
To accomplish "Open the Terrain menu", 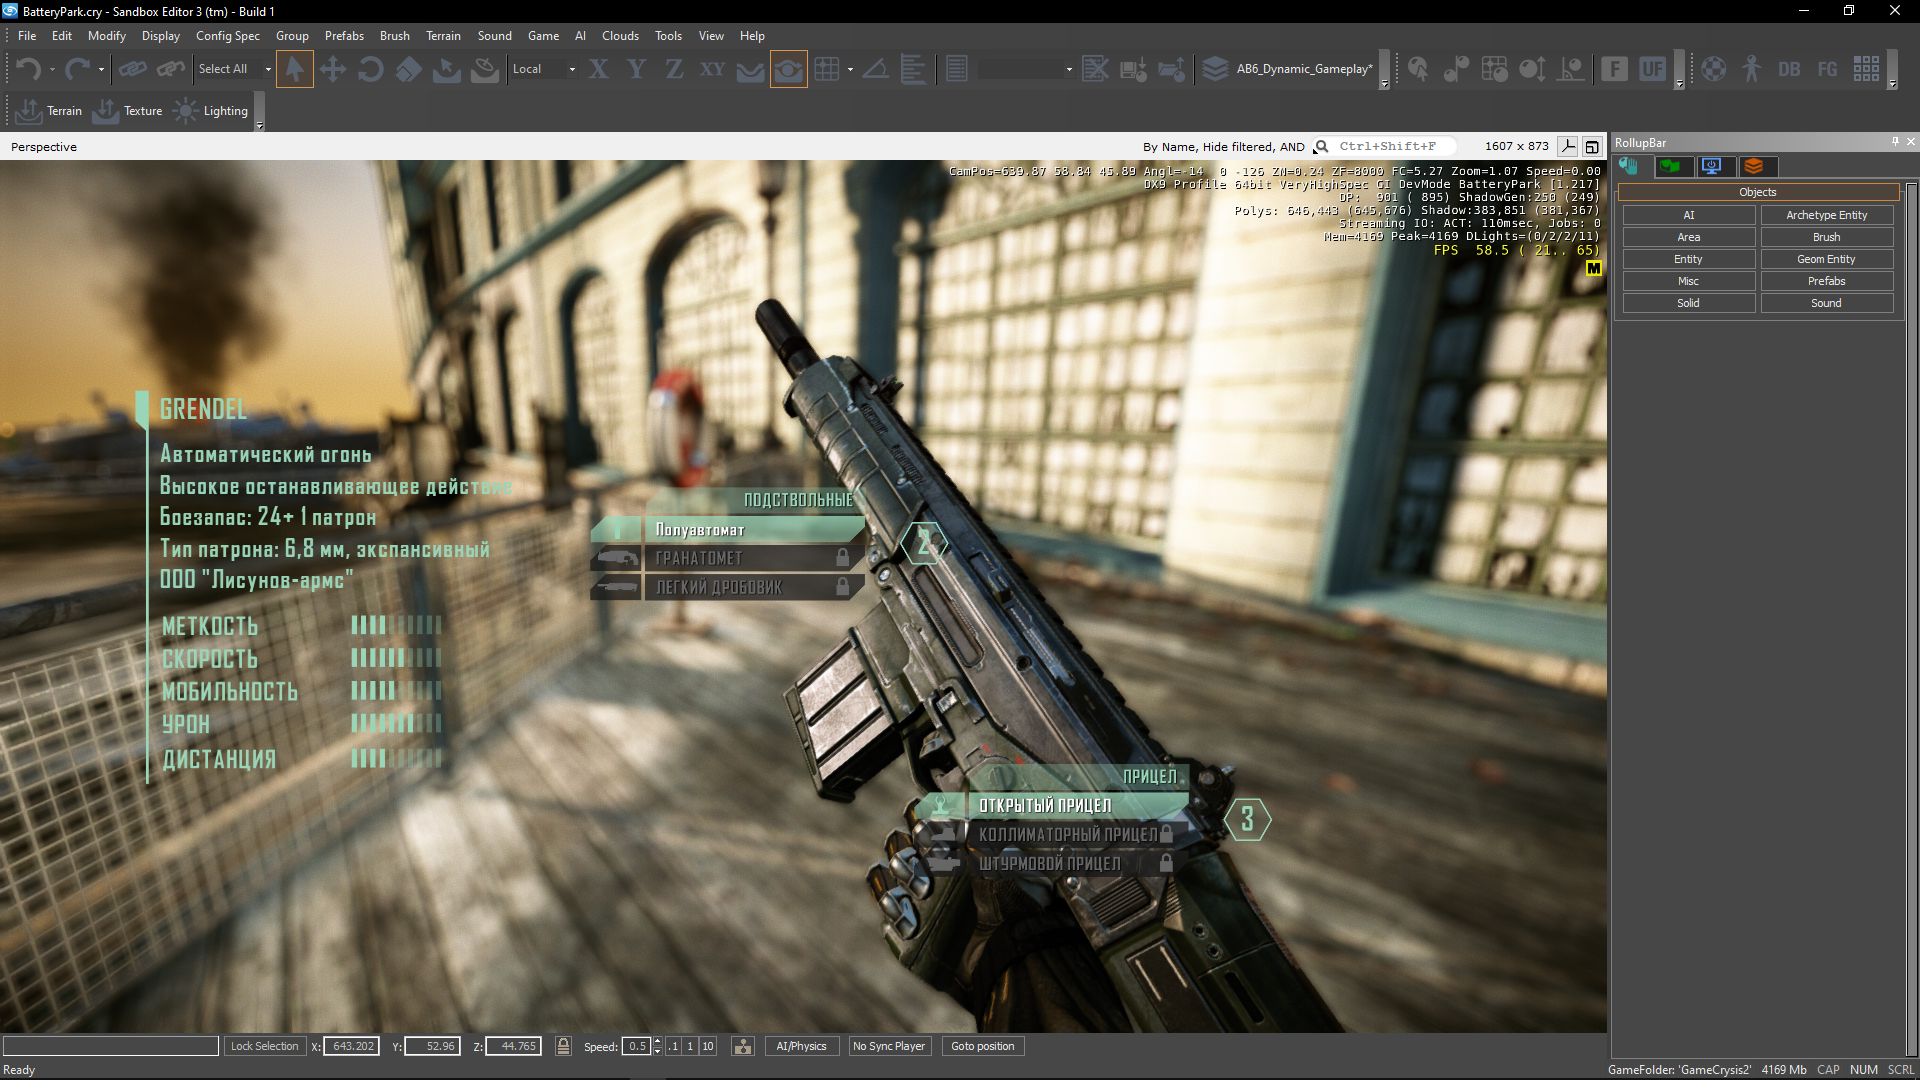I will coord(443,36).
